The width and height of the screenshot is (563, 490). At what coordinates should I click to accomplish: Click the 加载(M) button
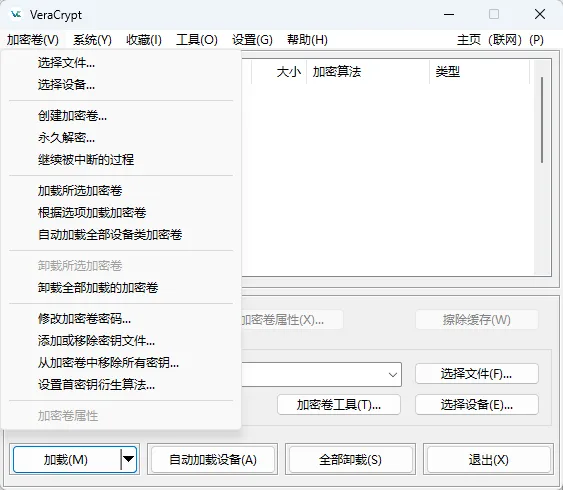pyautogui.click(x=66, y=459)
